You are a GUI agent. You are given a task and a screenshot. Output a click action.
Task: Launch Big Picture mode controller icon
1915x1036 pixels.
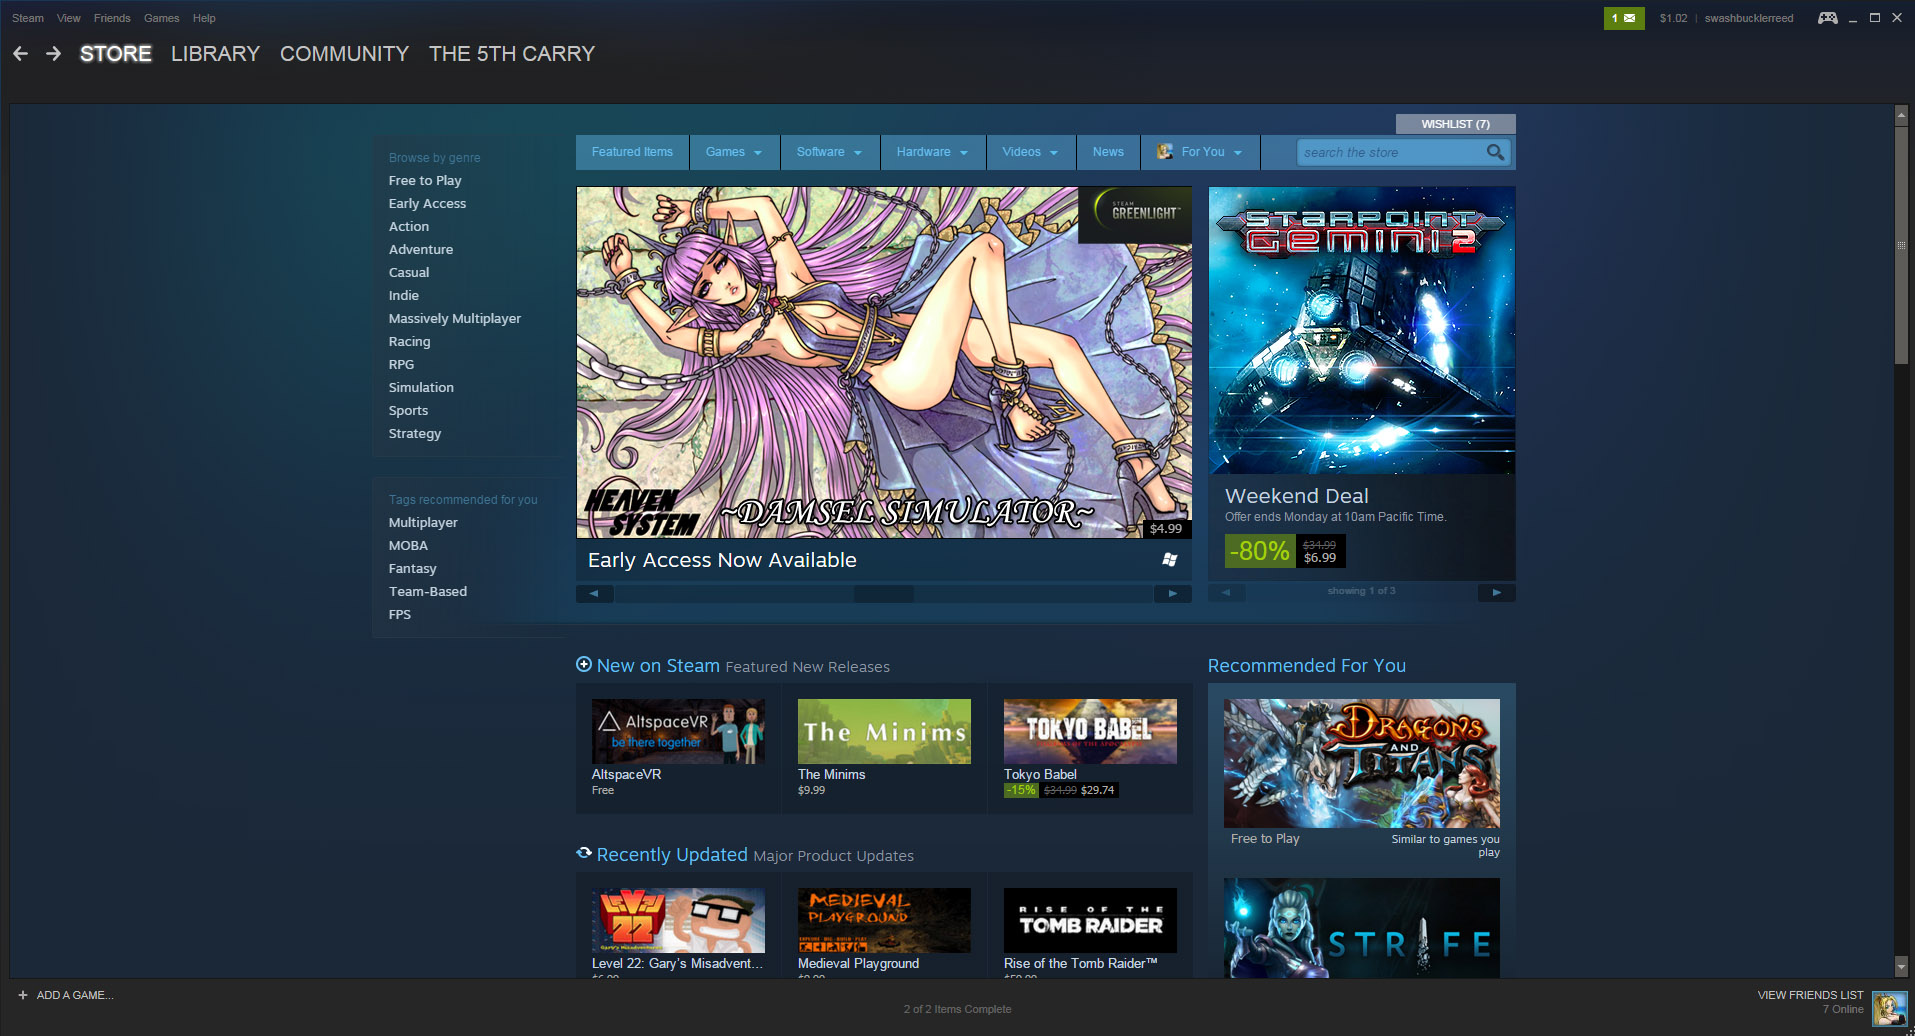point(1827,18)
